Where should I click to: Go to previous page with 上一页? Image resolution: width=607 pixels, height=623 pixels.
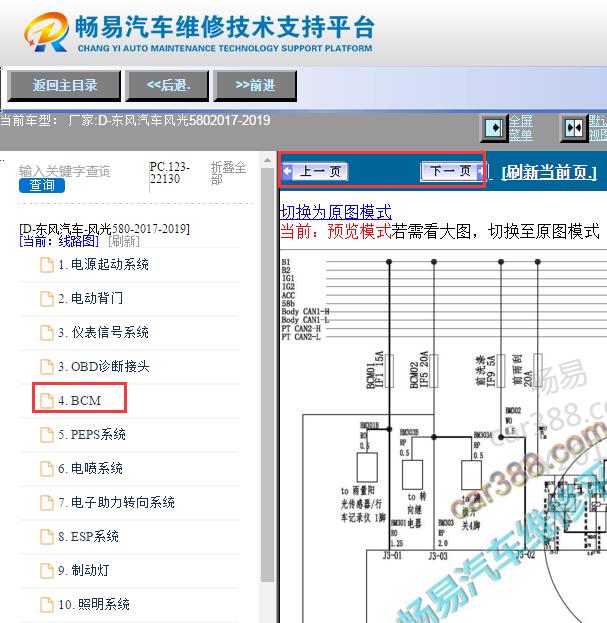coord(315,172)
